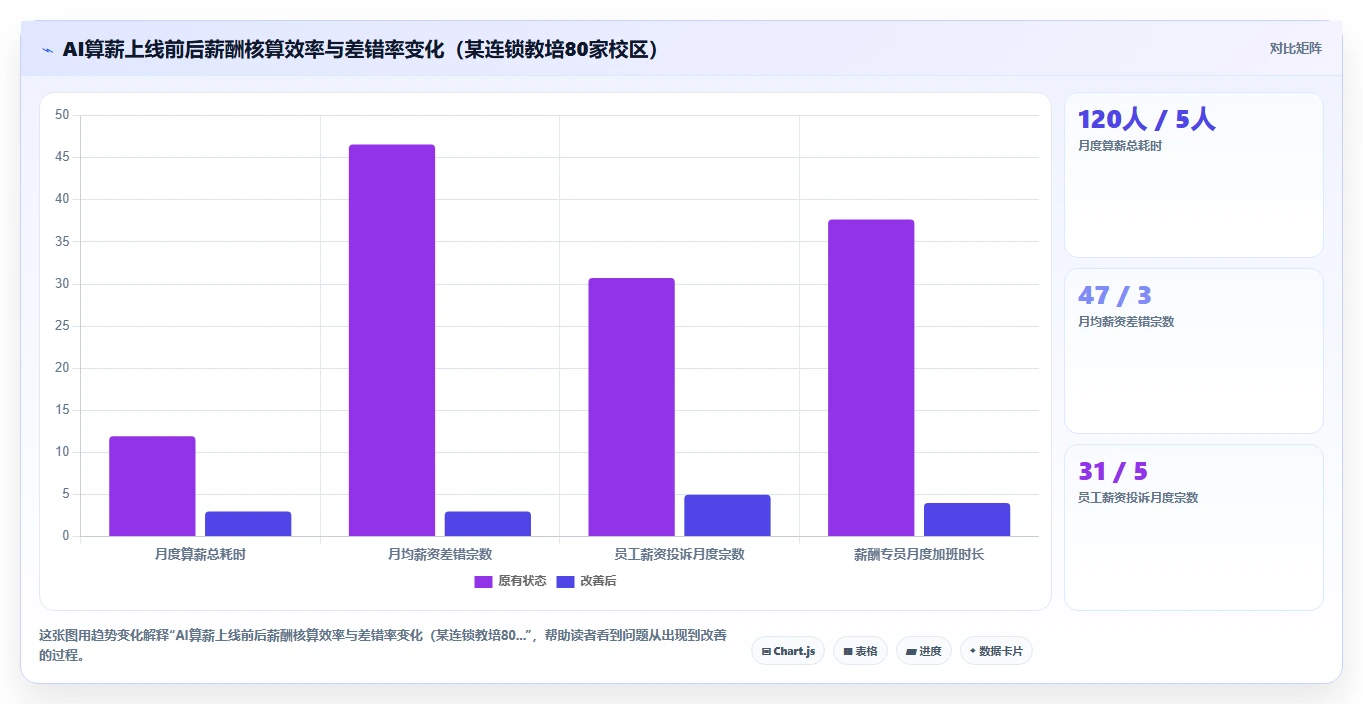Click the x-axis label 员工薪资投诉月度宗数

click(679, 554)
